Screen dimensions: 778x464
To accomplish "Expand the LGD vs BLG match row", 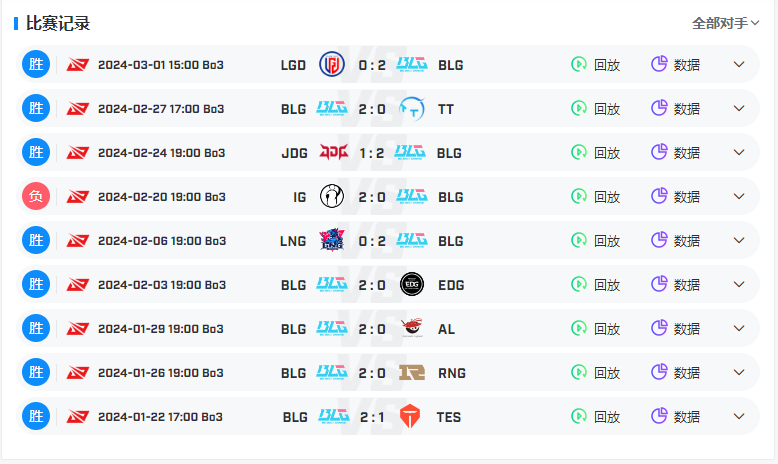I will point(739,65).
